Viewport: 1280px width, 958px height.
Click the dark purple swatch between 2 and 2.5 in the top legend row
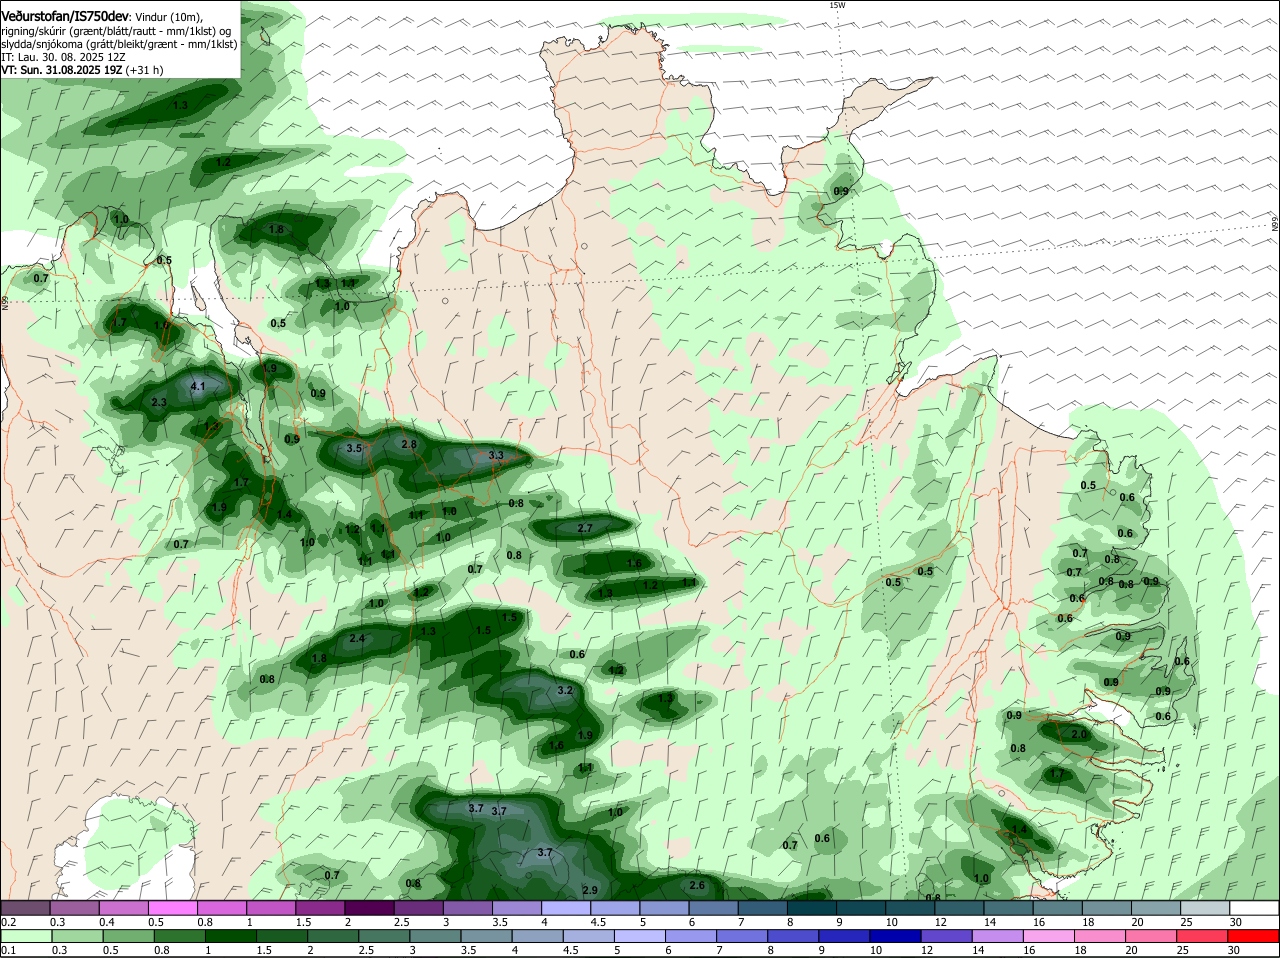pyautogui.click(x=371, y=908)
